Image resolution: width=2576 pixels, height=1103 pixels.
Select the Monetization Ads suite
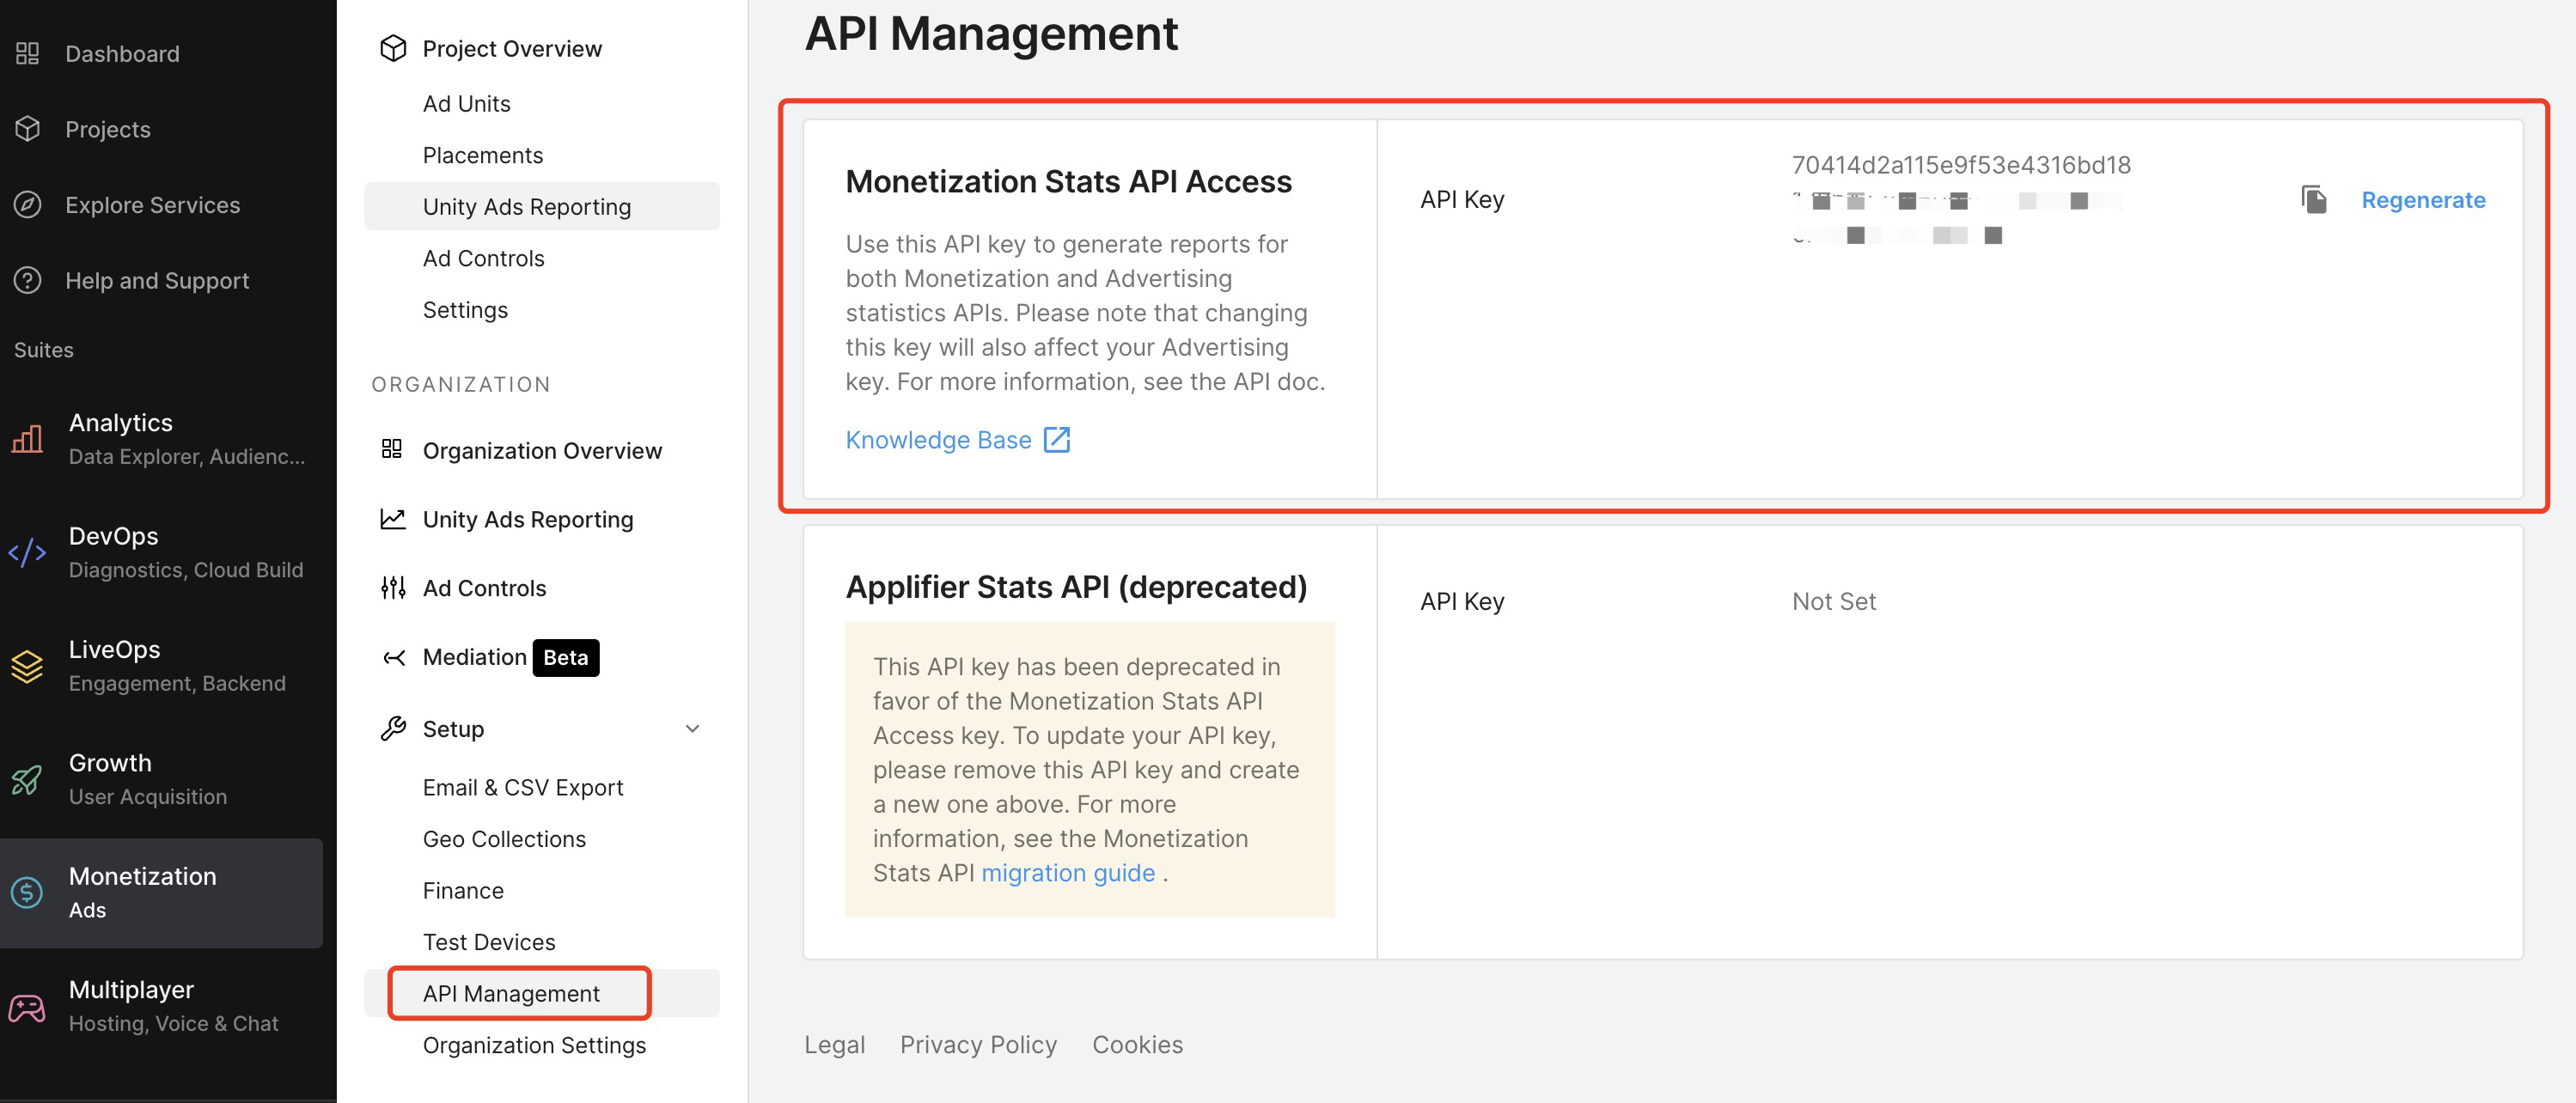[x=162, y=892]
